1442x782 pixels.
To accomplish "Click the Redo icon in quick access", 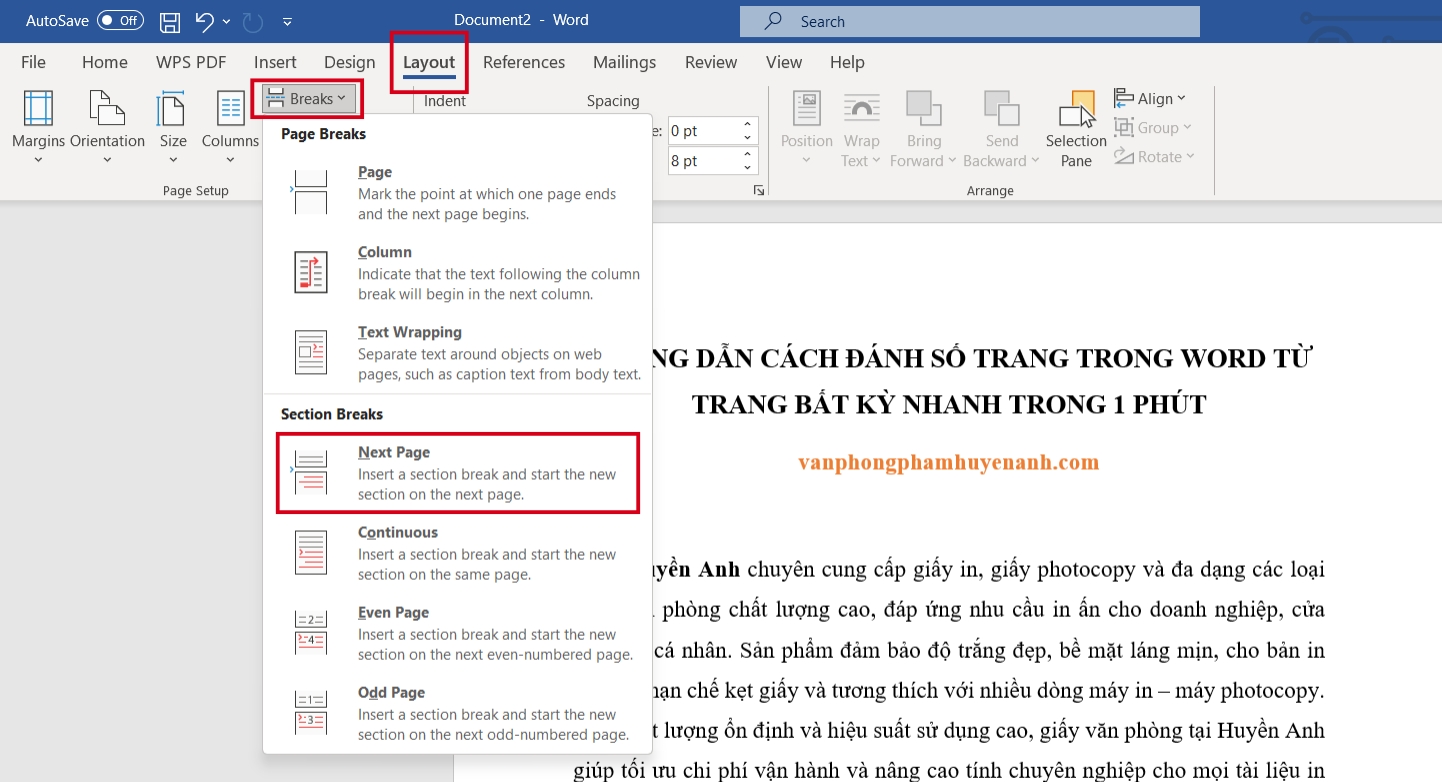I will [253, 21].
